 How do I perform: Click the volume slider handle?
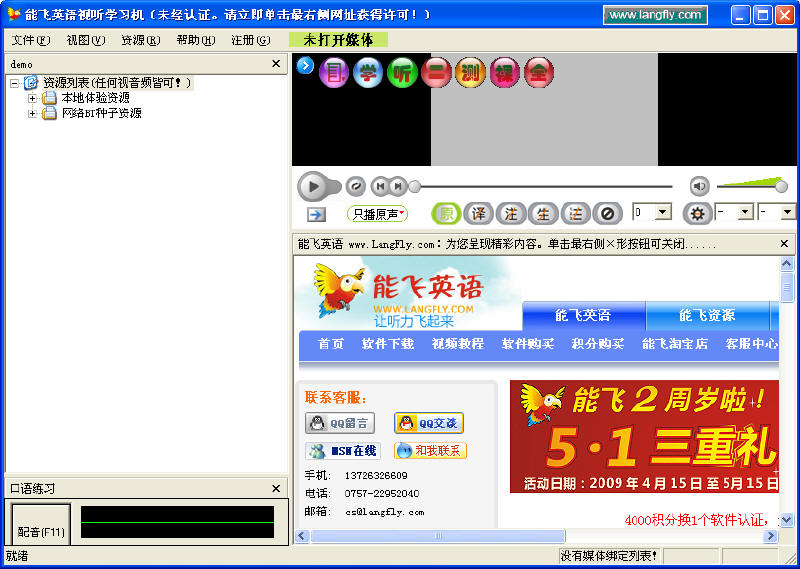pos(781,187)
